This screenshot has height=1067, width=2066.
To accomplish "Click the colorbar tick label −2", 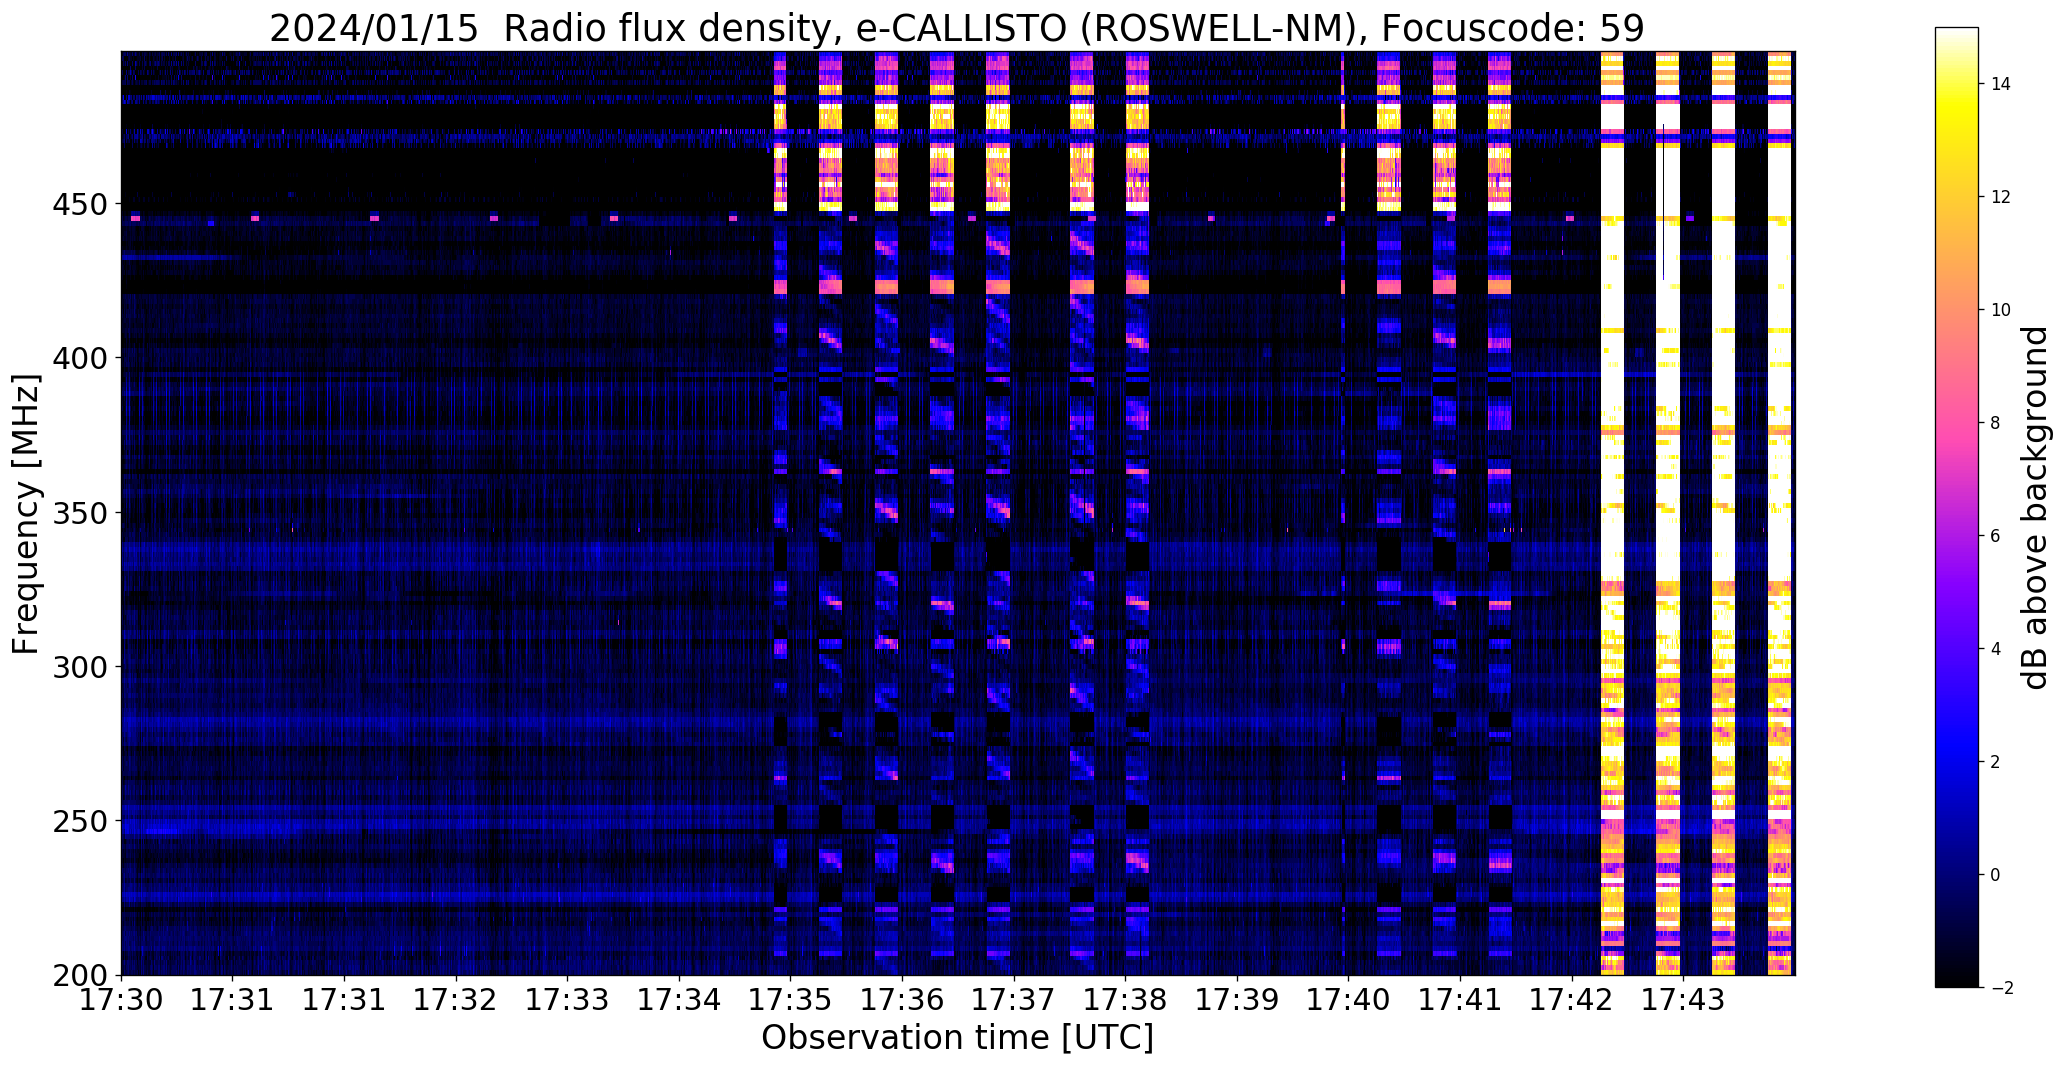I will pyautogui.click(x=2001, y=988).
